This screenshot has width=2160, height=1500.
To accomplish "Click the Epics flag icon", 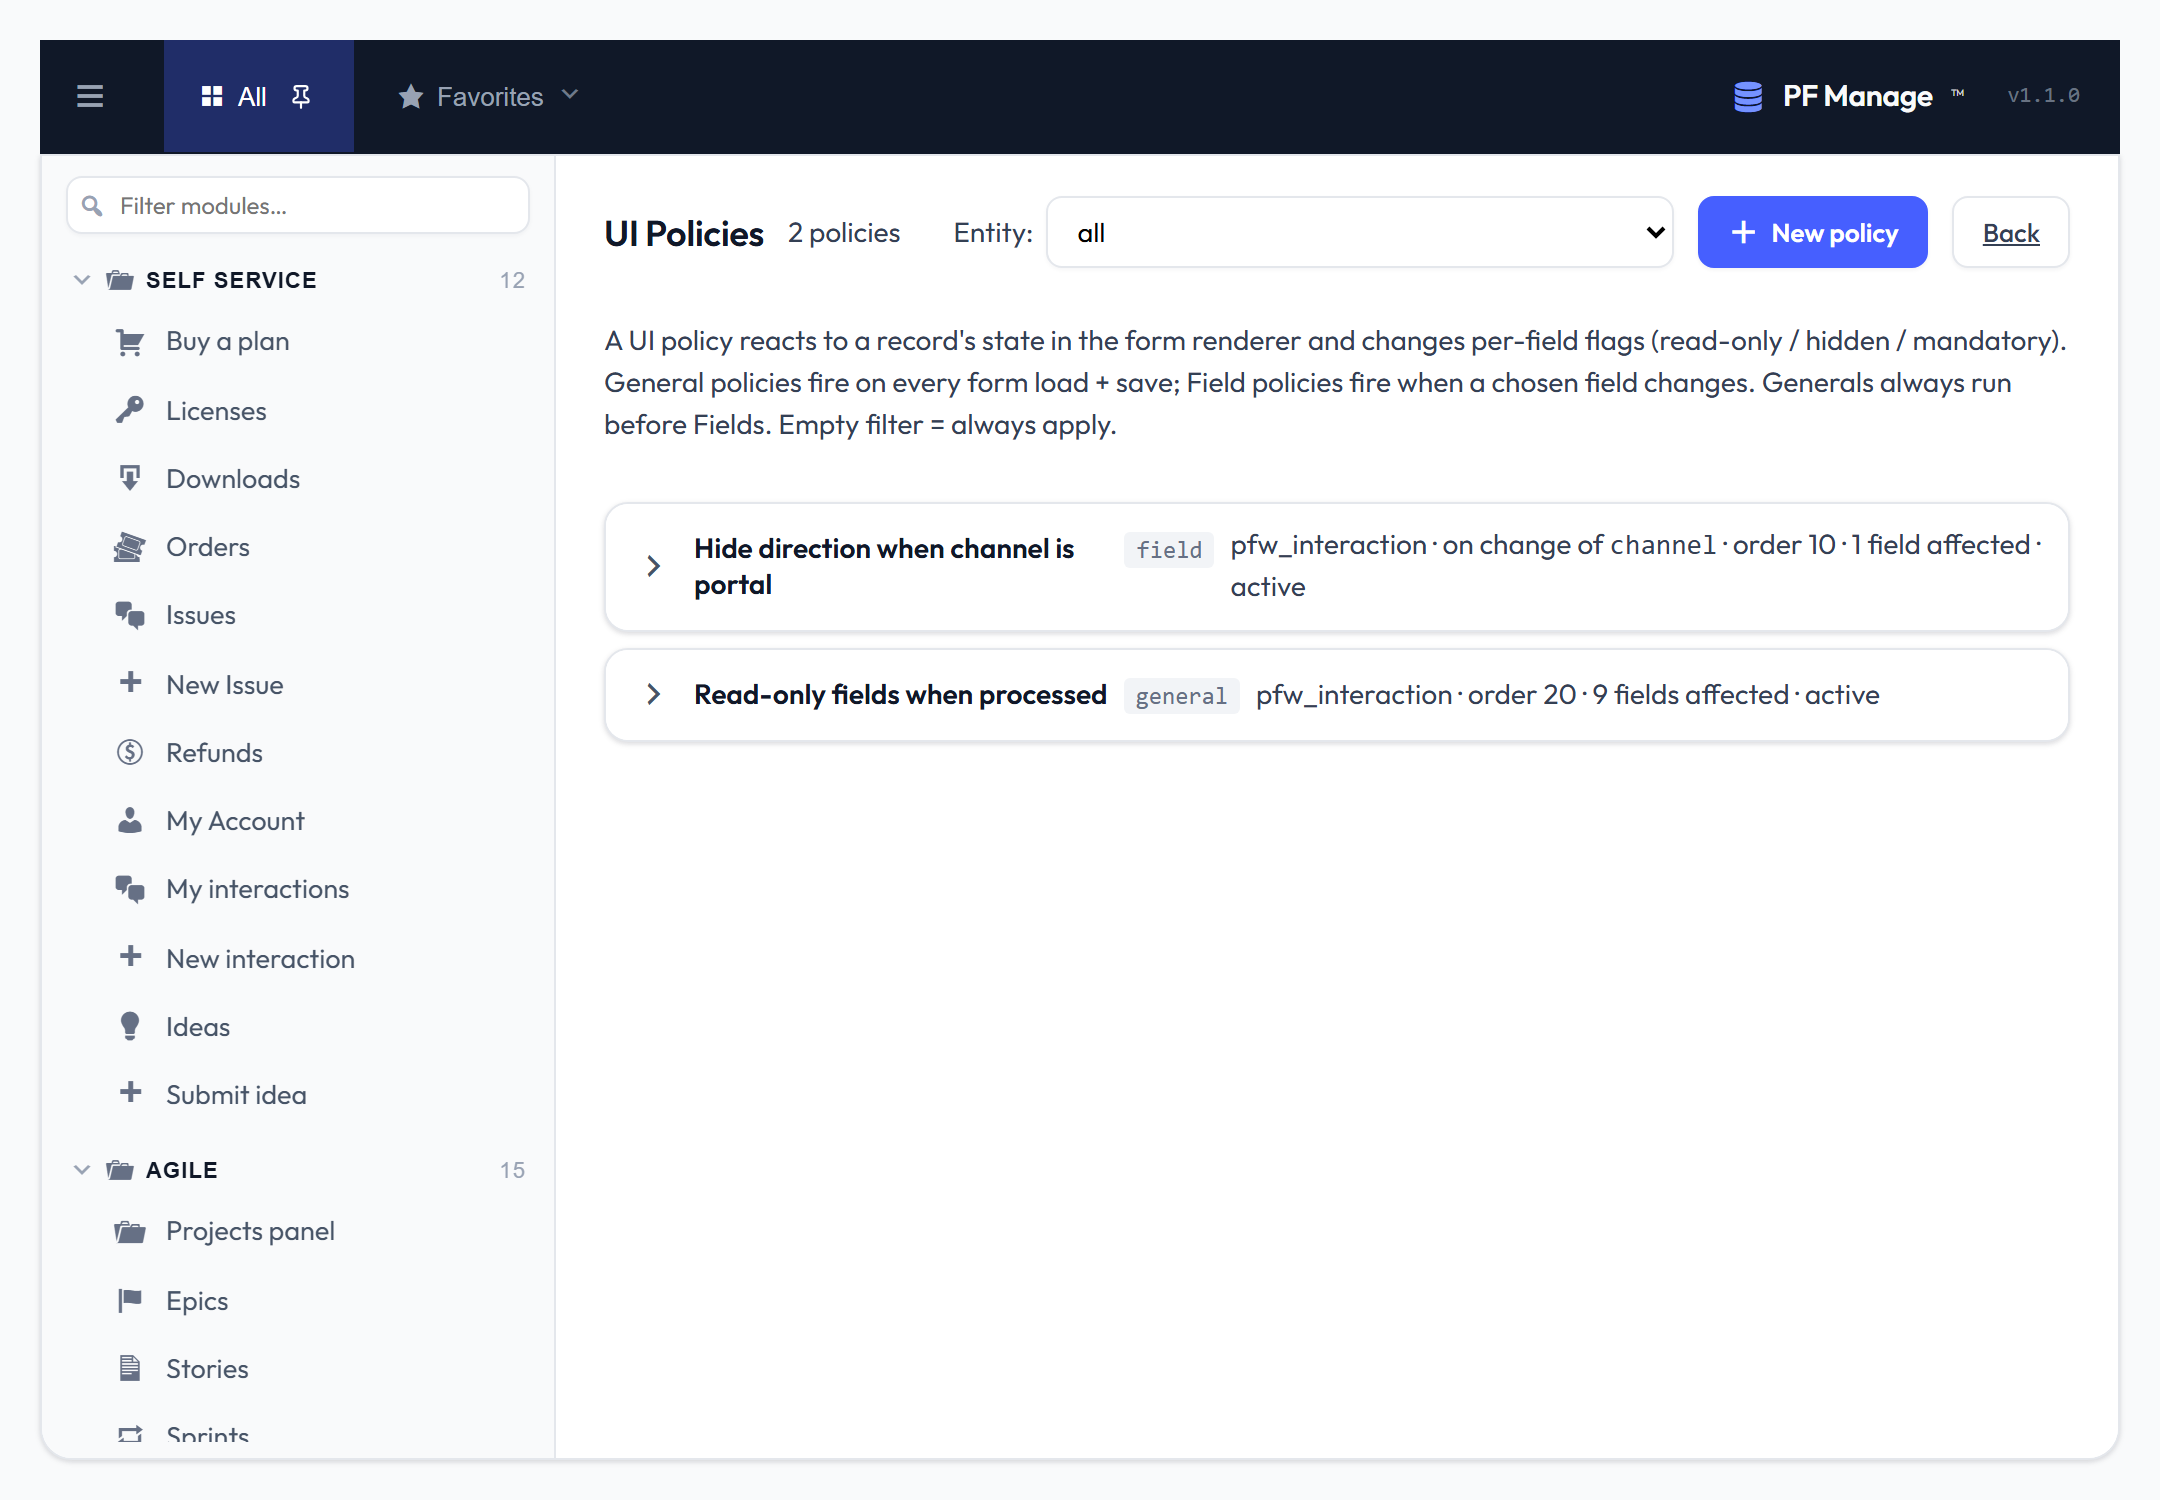I will pyautogui.click(x=130, y=1300).
